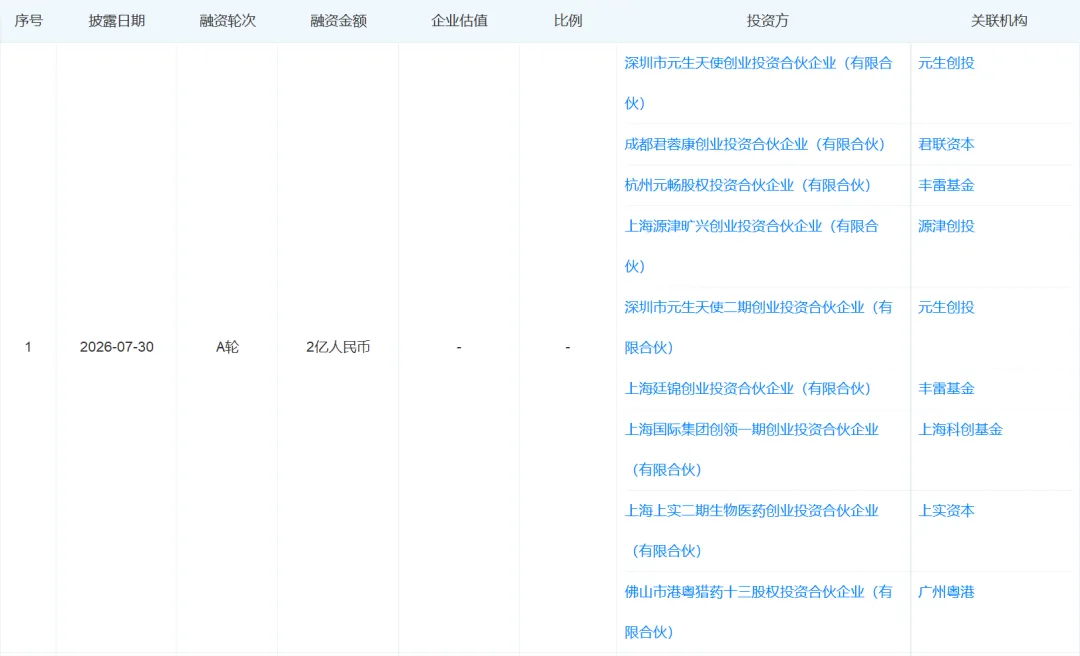The image size is (1080, 656).
Task: Click the 投资方 column header
Action: pos(767,21)
